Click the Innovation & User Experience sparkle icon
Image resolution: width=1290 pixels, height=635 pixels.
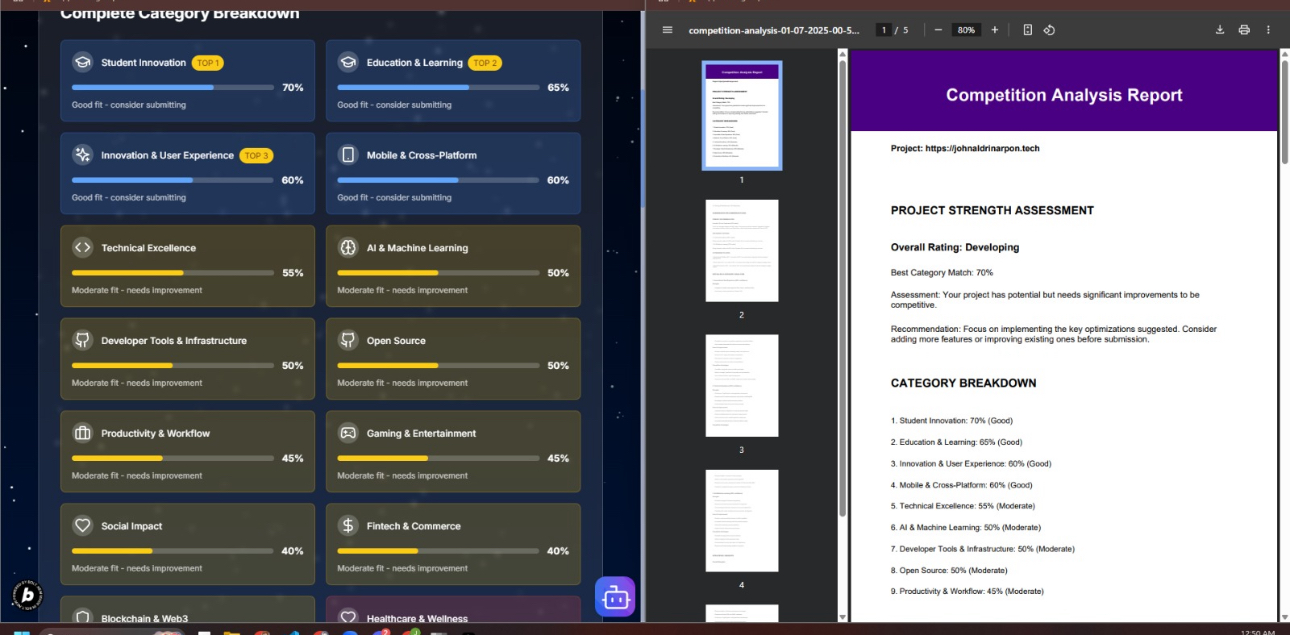82,155
